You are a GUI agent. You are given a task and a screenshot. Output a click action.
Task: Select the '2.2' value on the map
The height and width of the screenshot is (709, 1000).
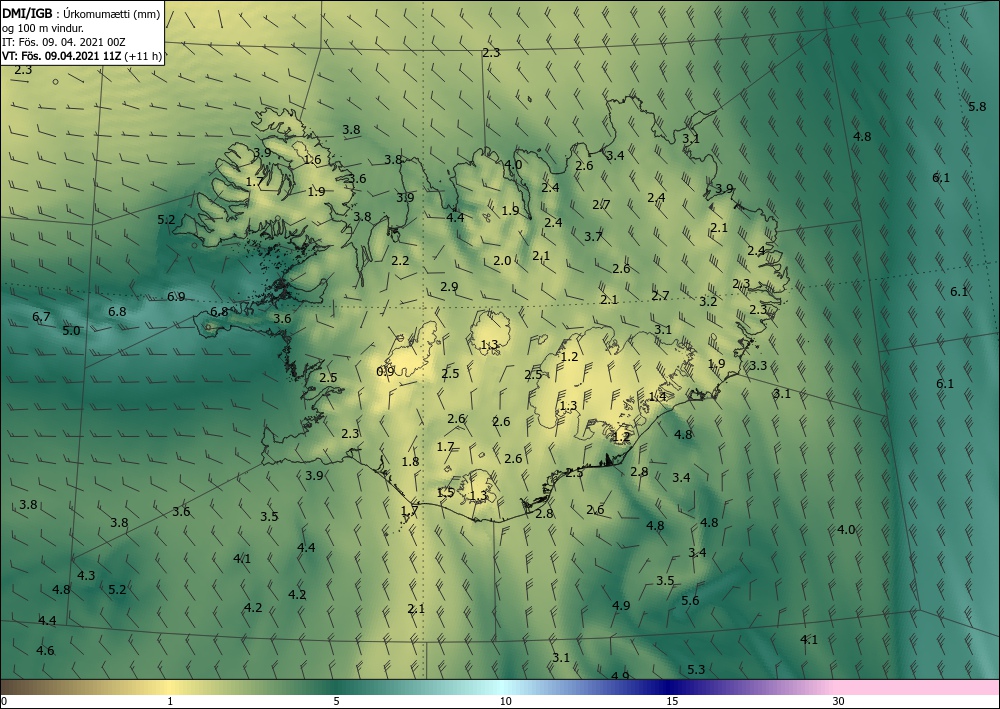click(x=400, y=260)
